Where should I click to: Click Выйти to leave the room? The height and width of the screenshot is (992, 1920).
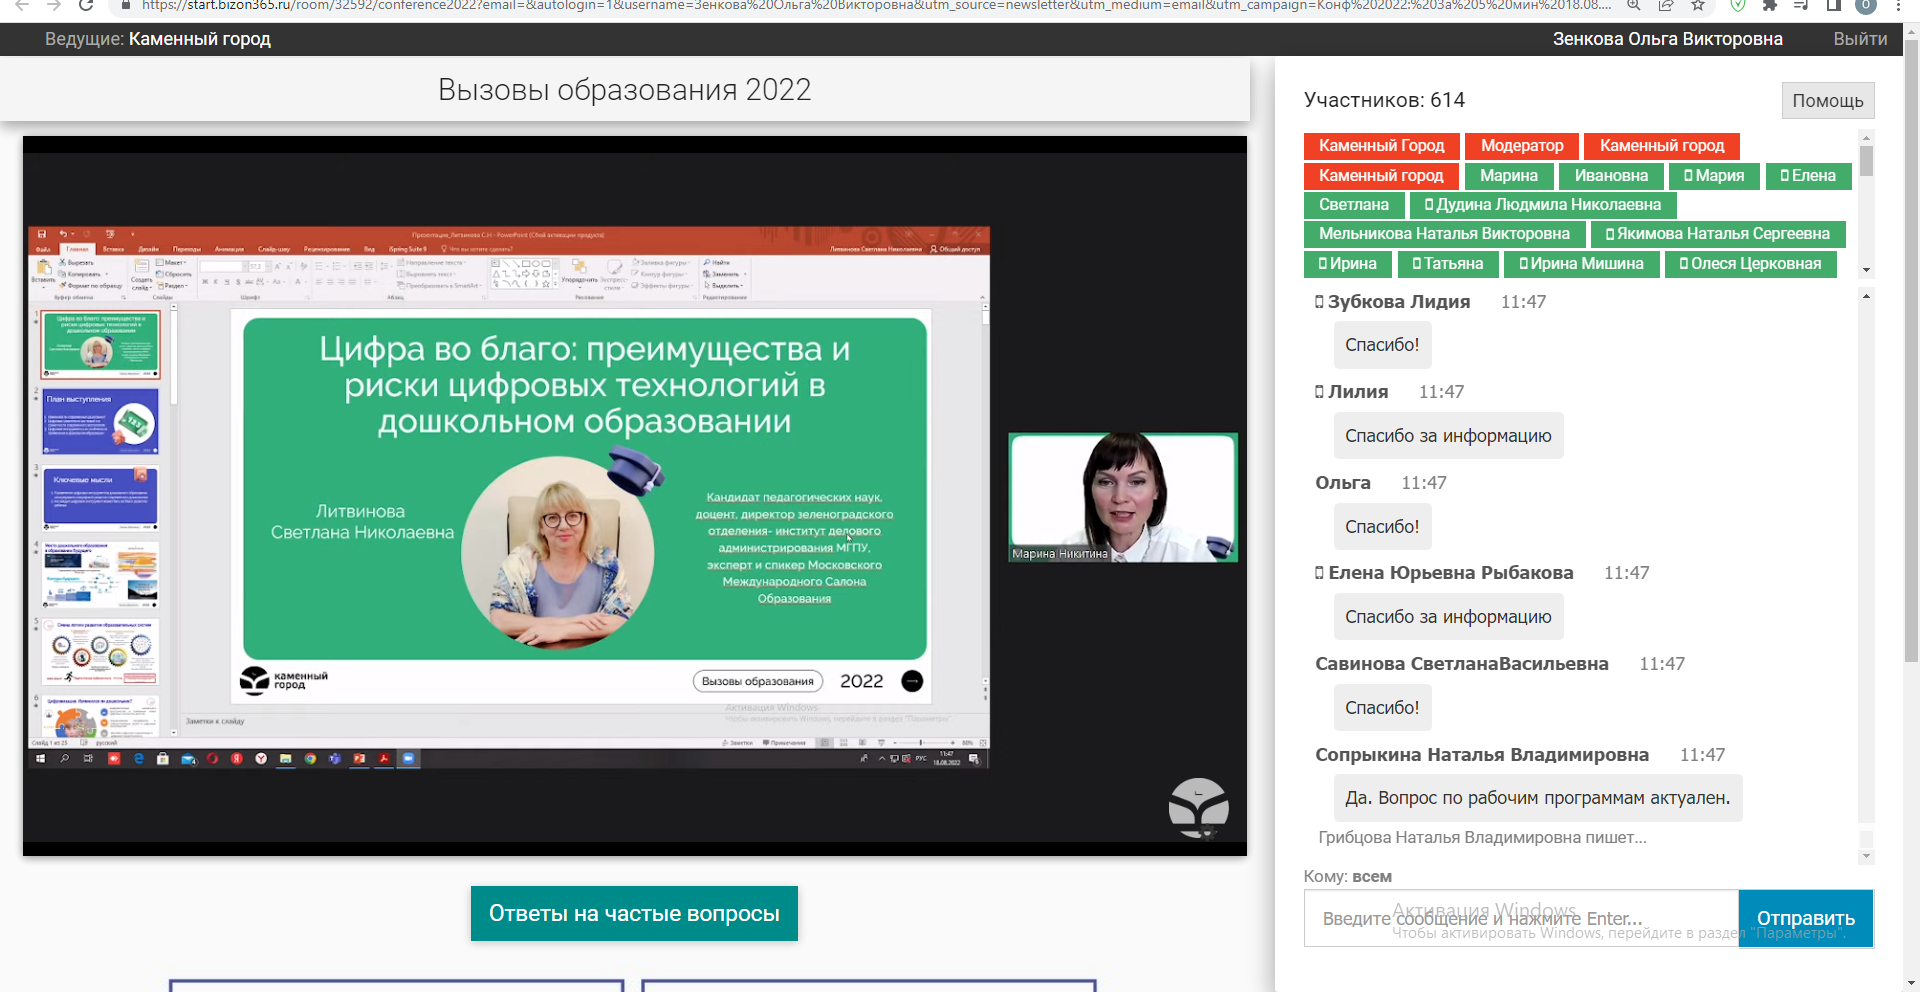(1860, 39)
